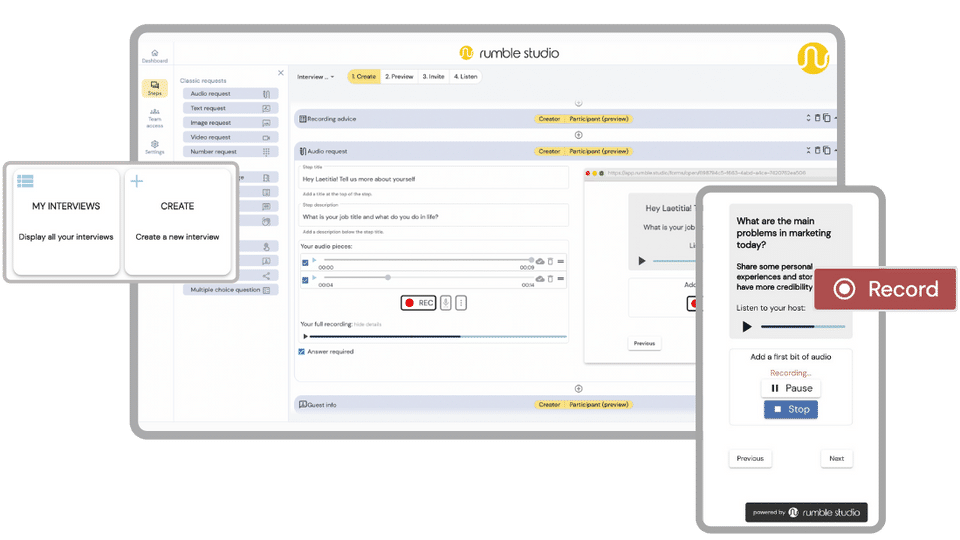Image resolution: width=960 pixels, height=540 pixels.
Task: Insert step between Recording advice and Audio request
Action: click(x=579, y=135)
